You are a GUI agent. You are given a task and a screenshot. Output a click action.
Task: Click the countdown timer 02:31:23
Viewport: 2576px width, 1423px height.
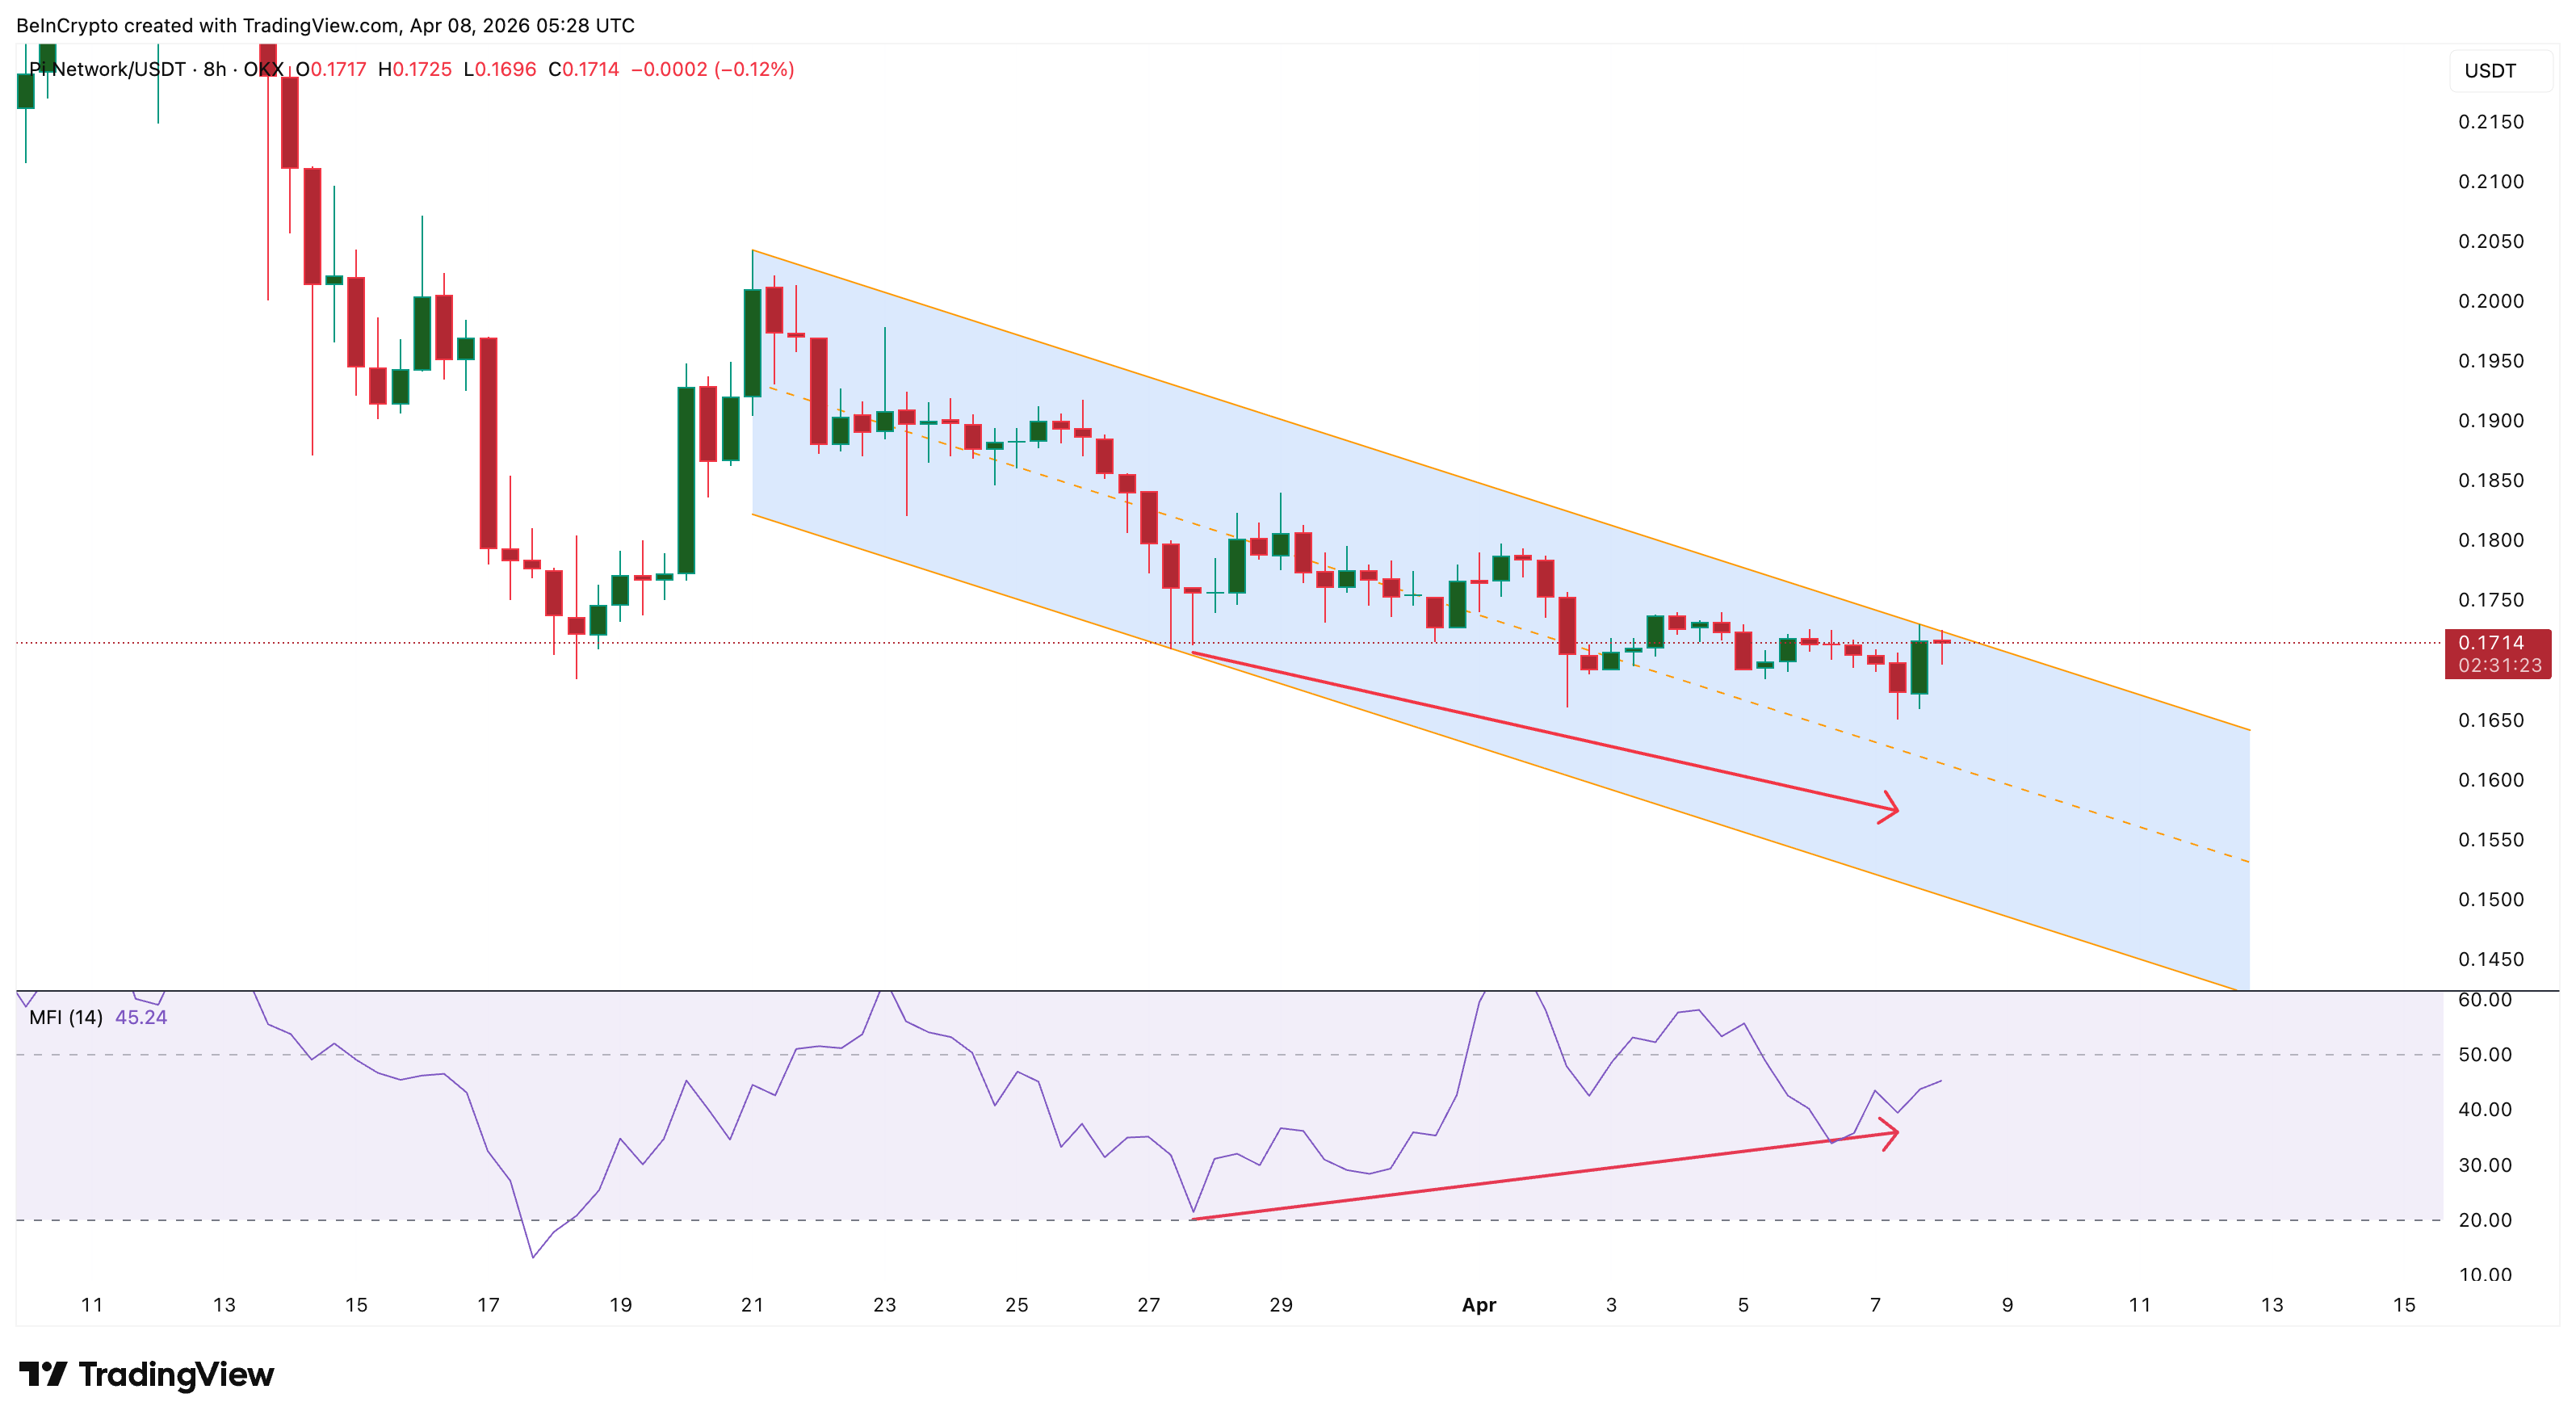2499,665
